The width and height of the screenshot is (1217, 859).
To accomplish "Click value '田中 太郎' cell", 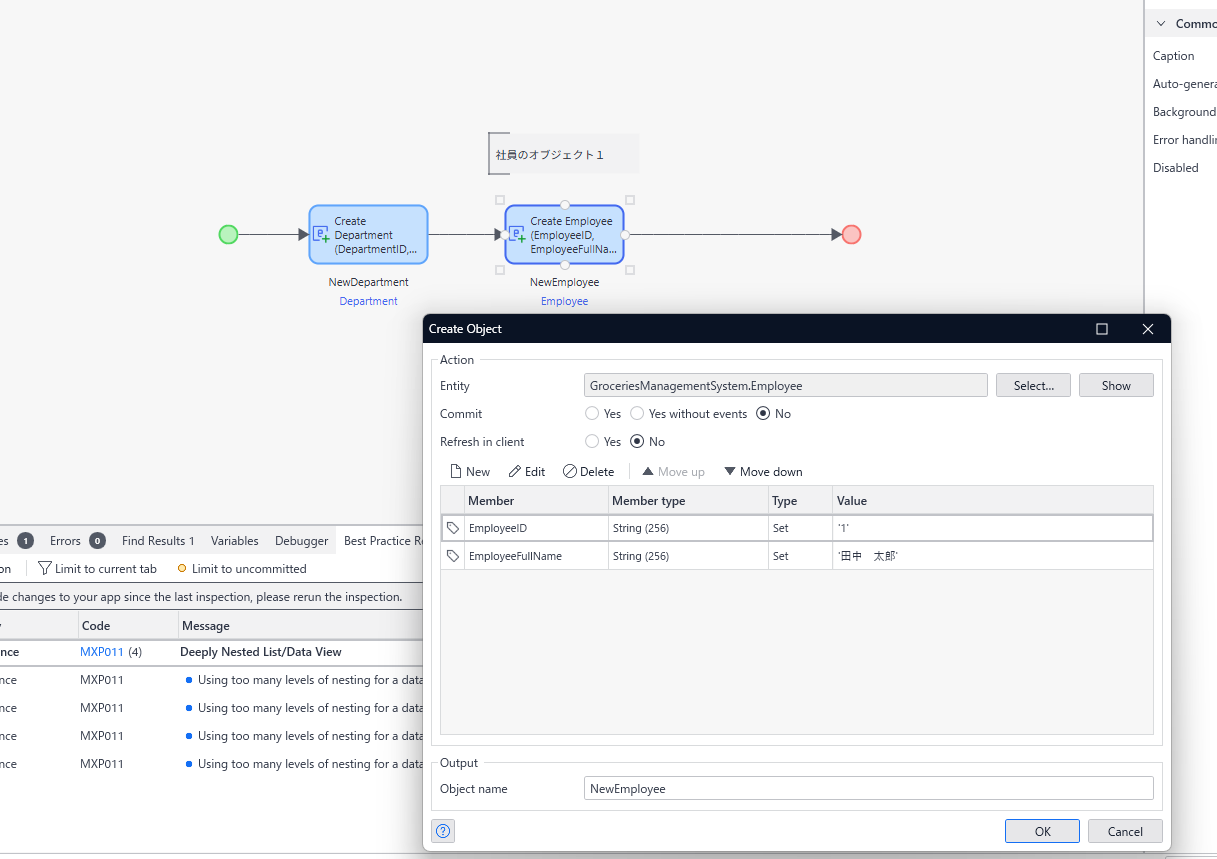I will point(992,556).
